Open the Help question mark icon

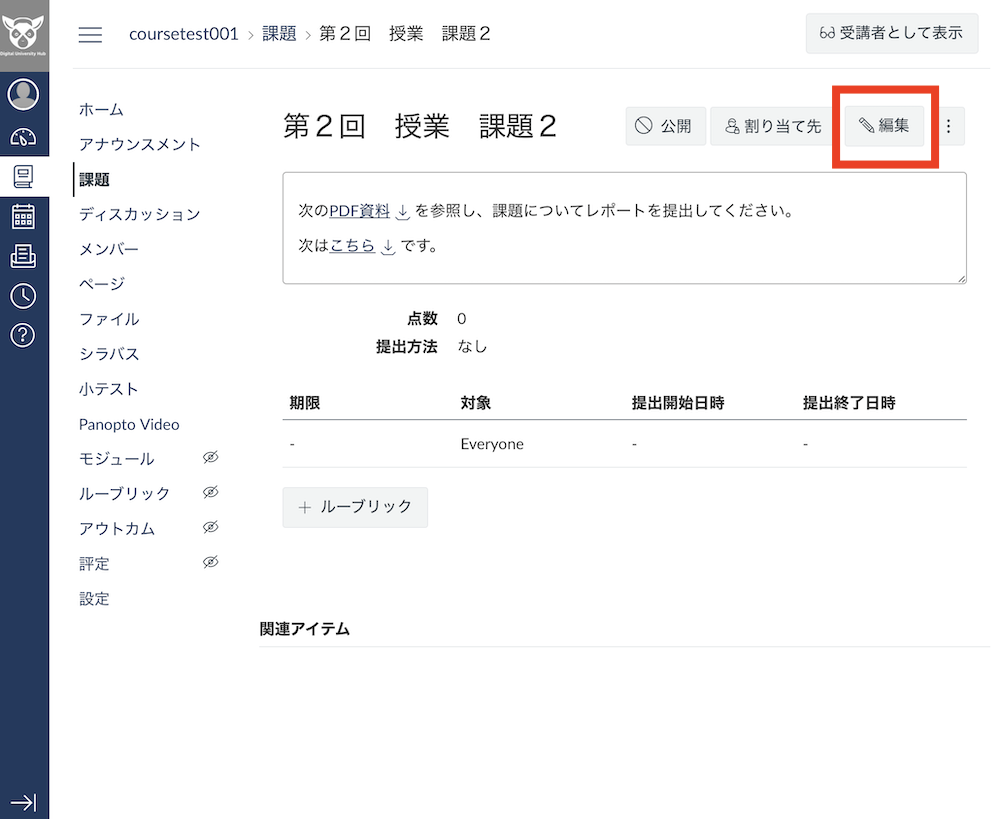[x=23, y=336]
